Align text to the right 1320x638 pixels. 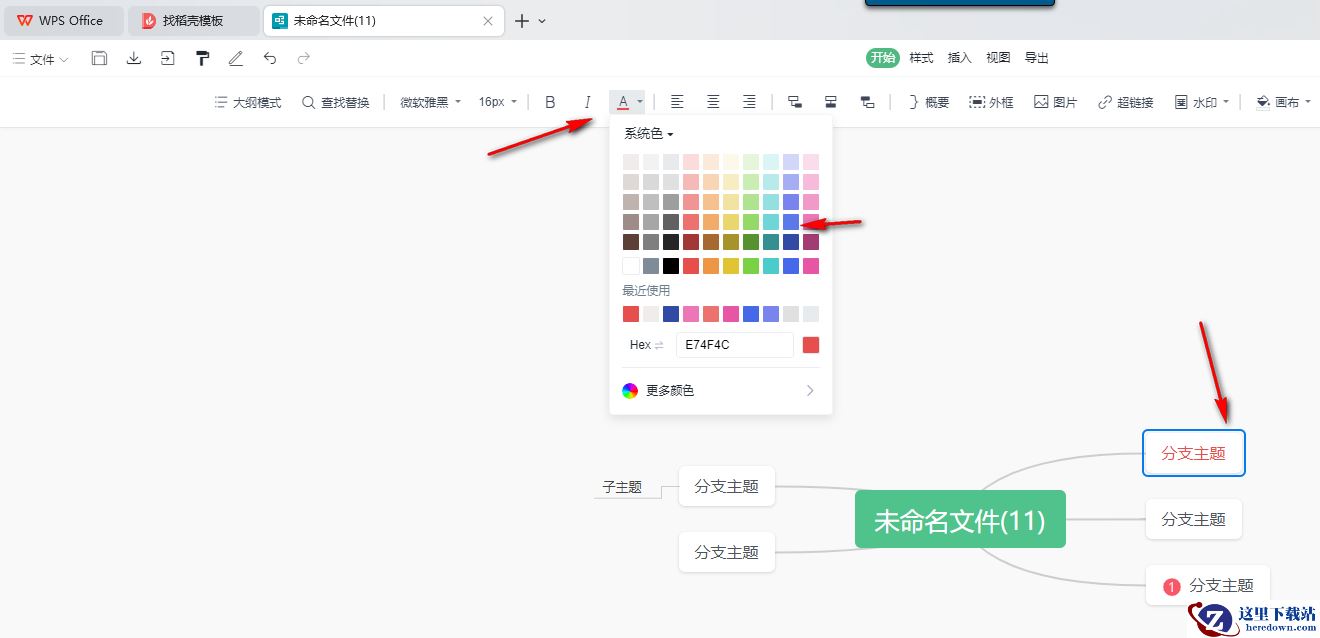749,102
